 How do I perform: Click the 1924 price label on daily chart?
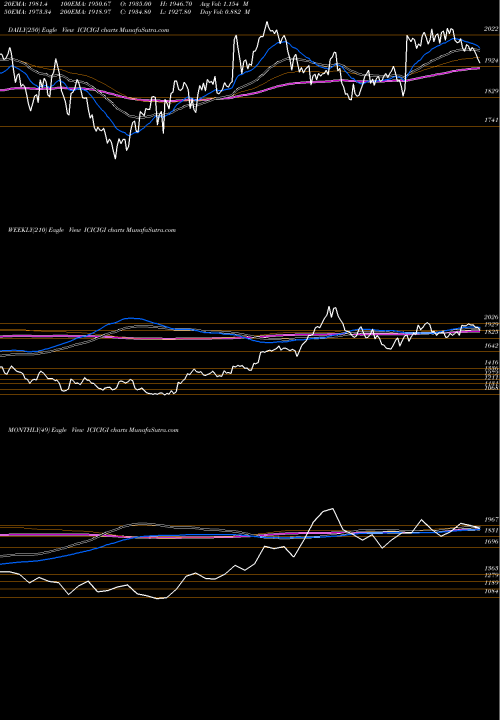tap(491, 60)
